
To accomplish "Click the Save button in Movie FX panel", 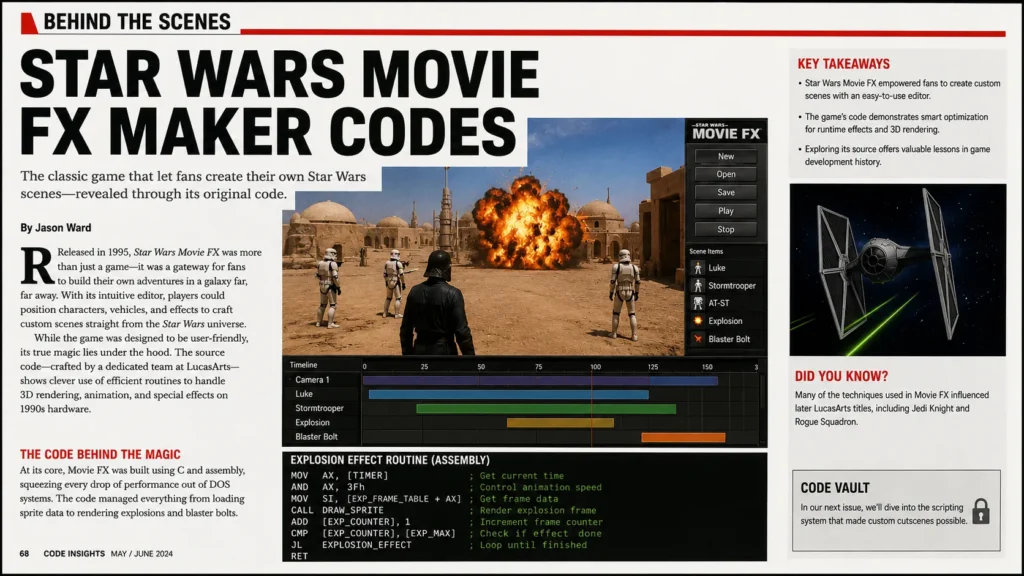I will click(726, 193).
